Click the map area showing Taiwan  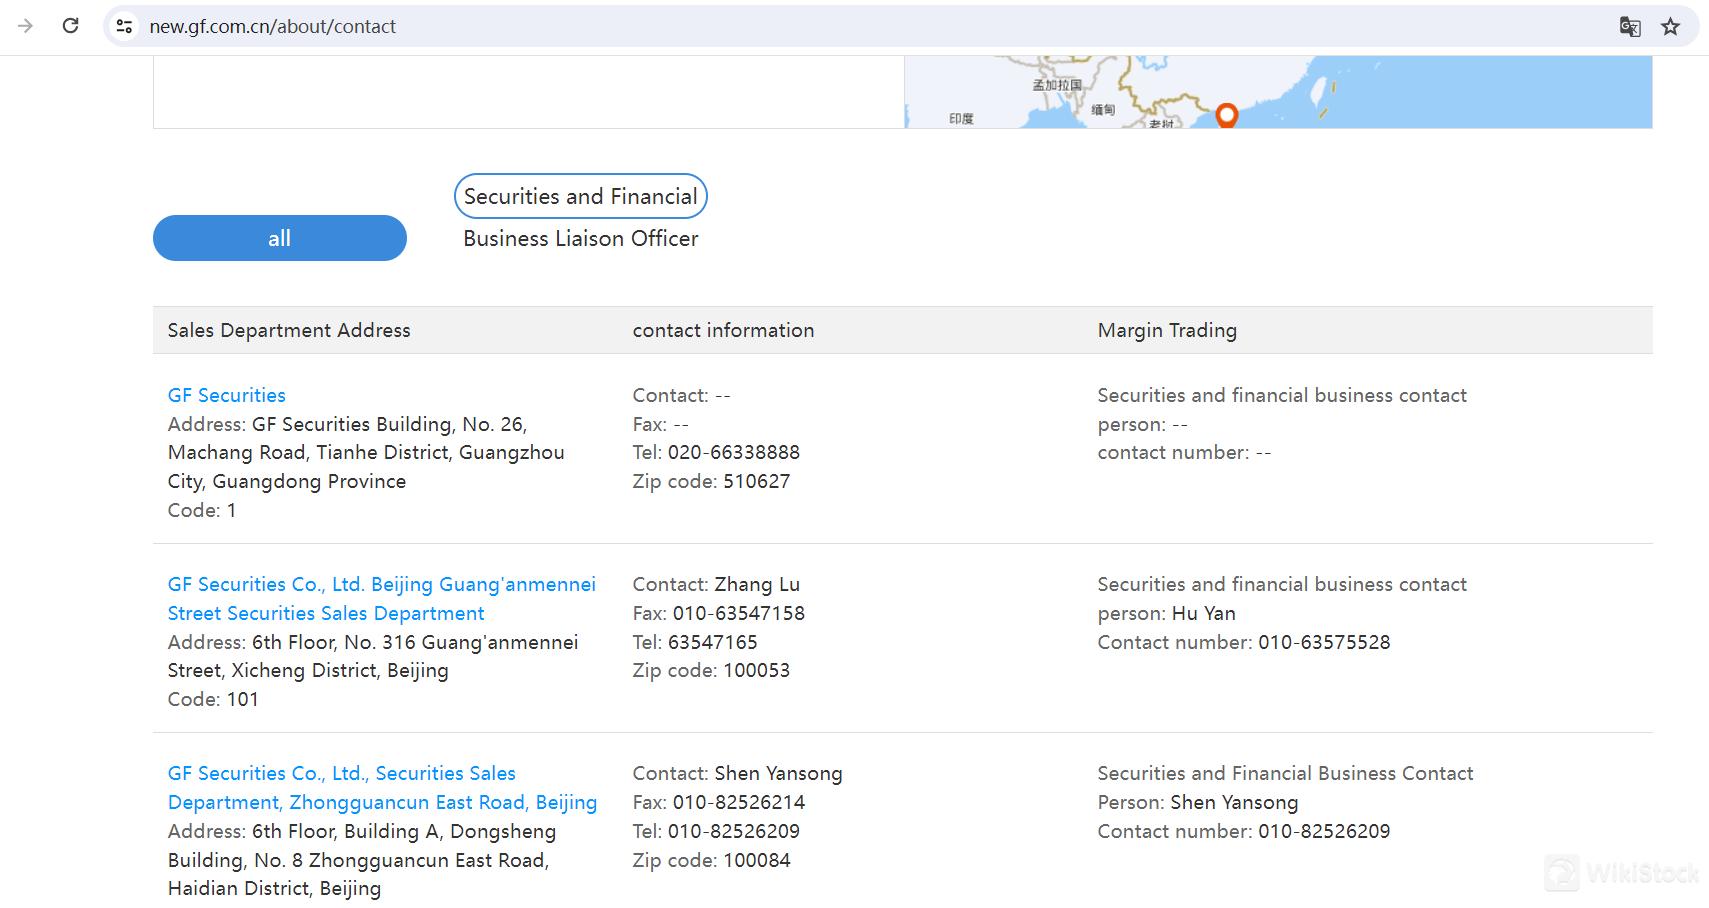[x=1320, y=93]
